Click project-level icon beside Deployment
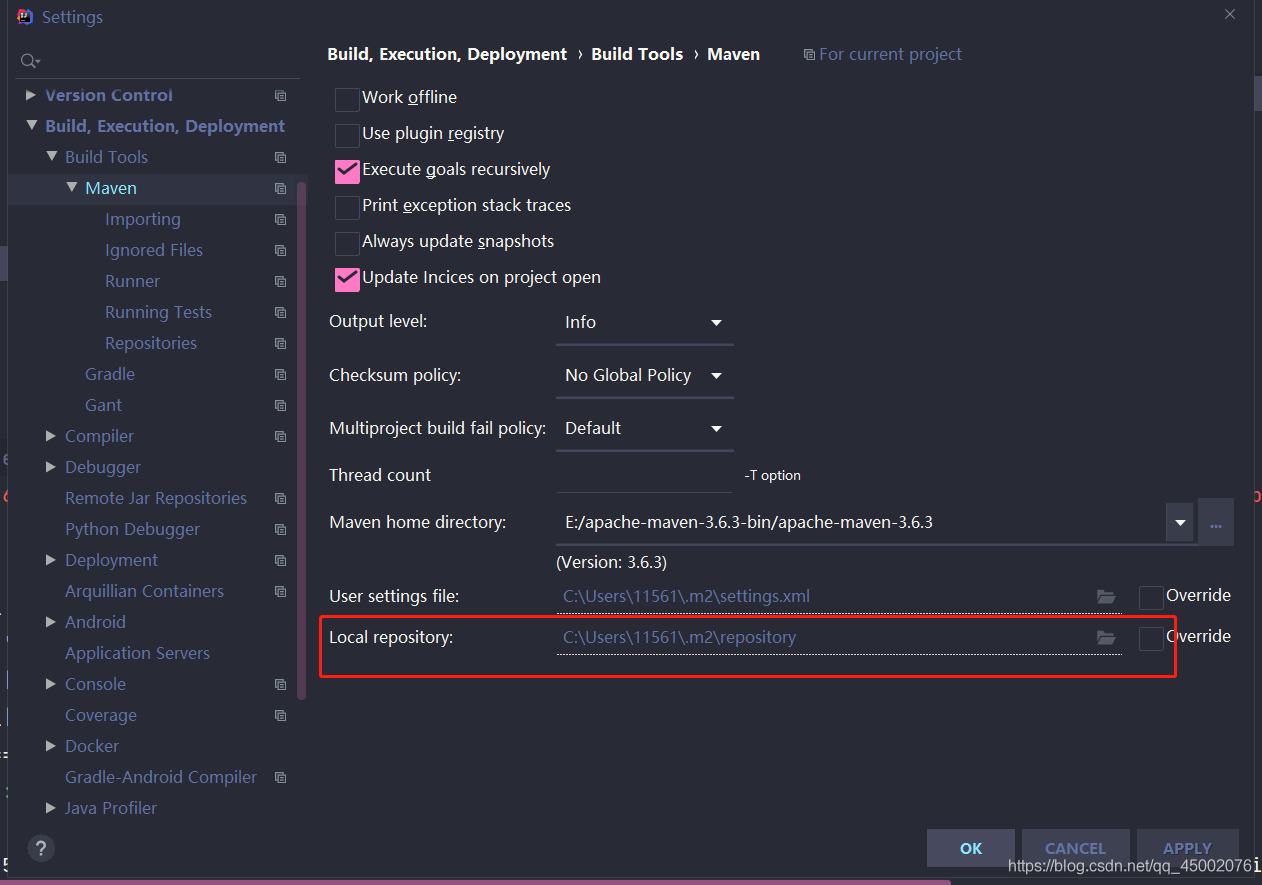The height and width of the screenshot is (885, 1262). click(x=280, y=561)
